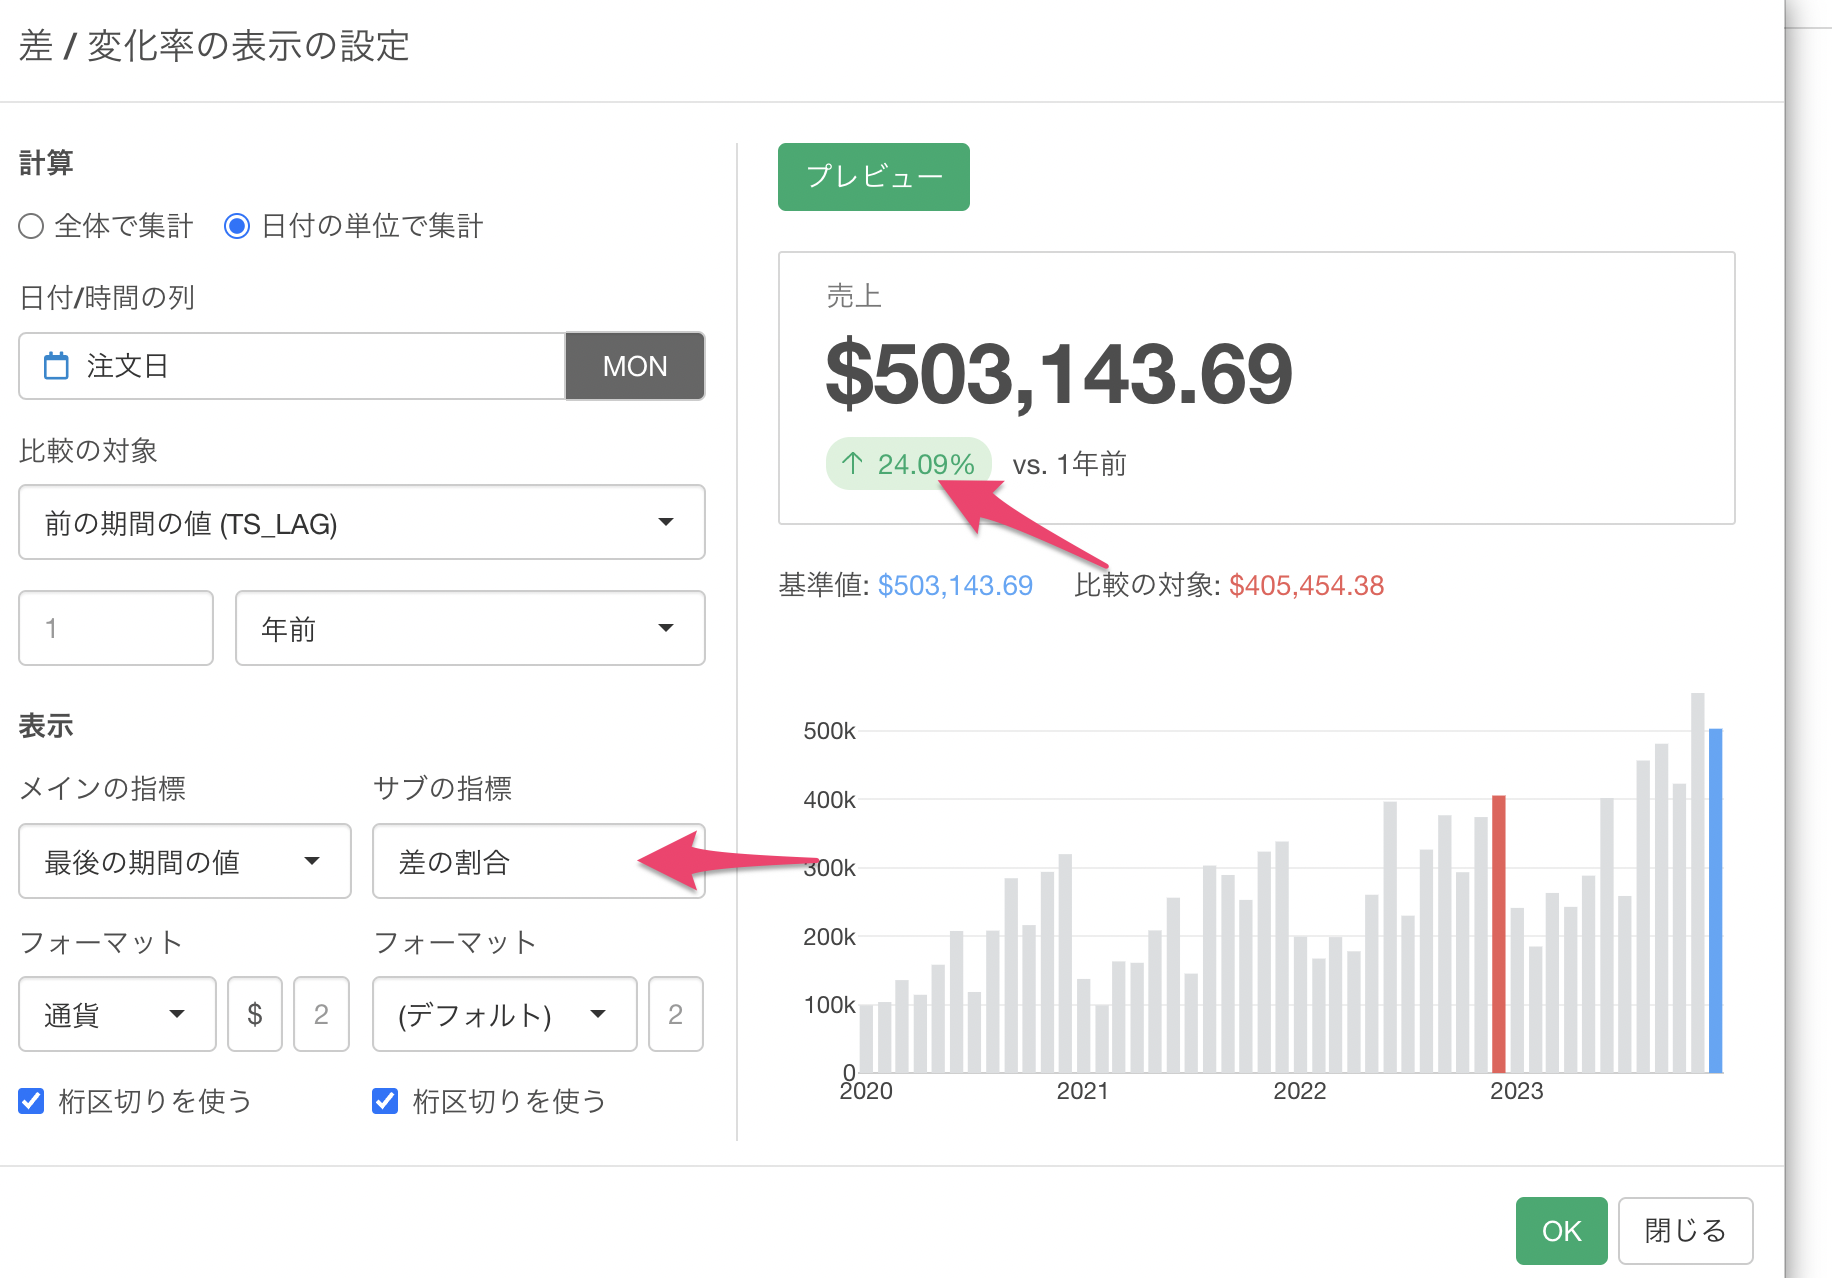Open the 通貨 format dropdown
Screen dimensions: 1832x1278
pos(117,1015)
